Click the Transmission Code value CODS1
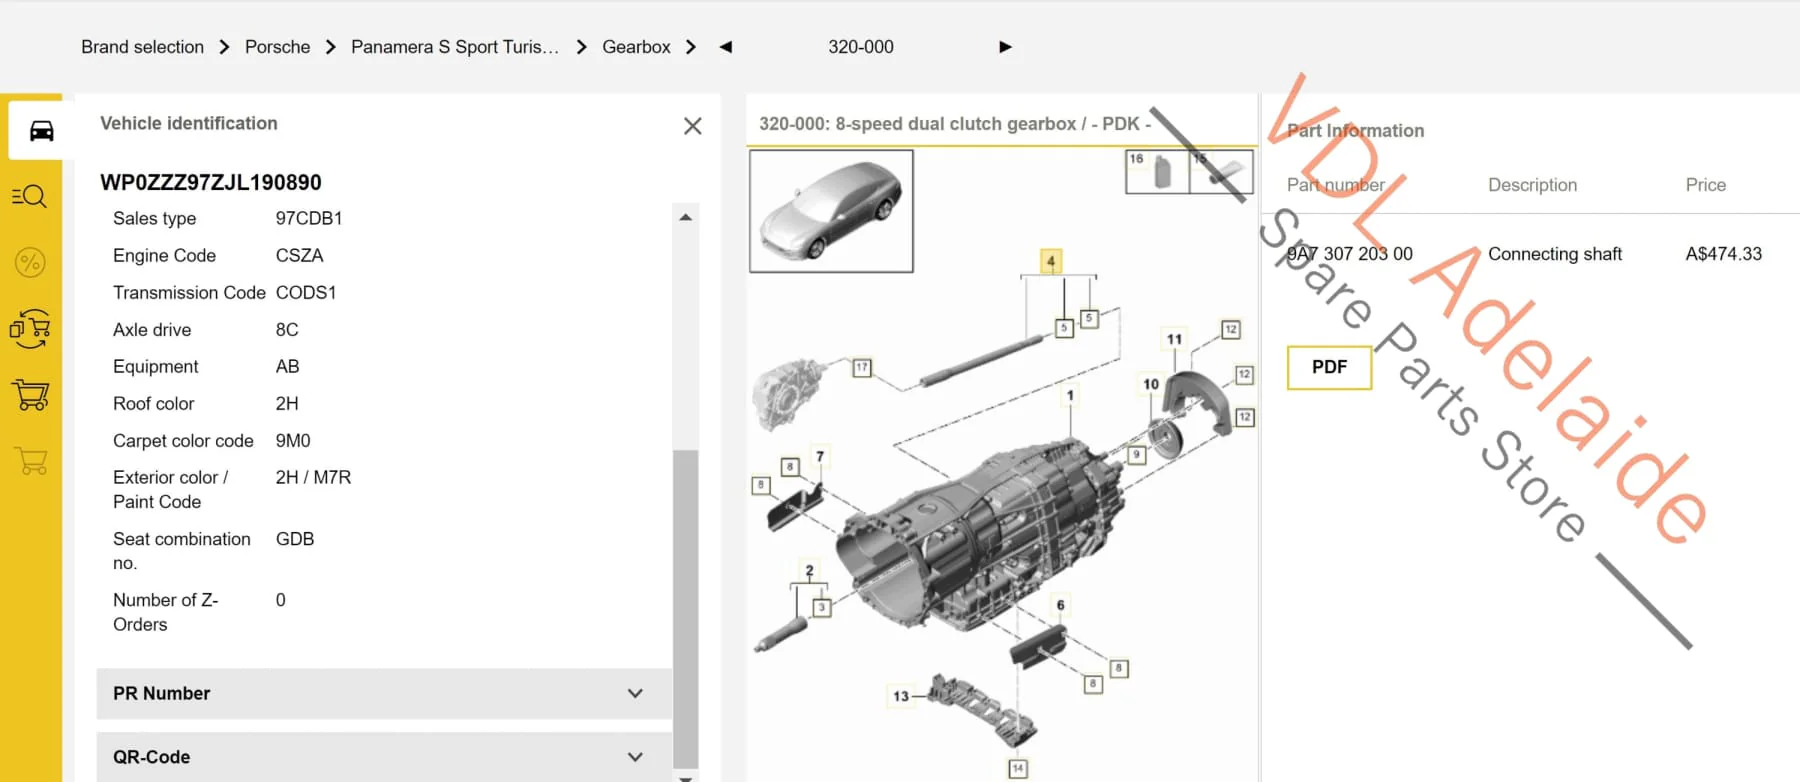 tap(306, 292)
